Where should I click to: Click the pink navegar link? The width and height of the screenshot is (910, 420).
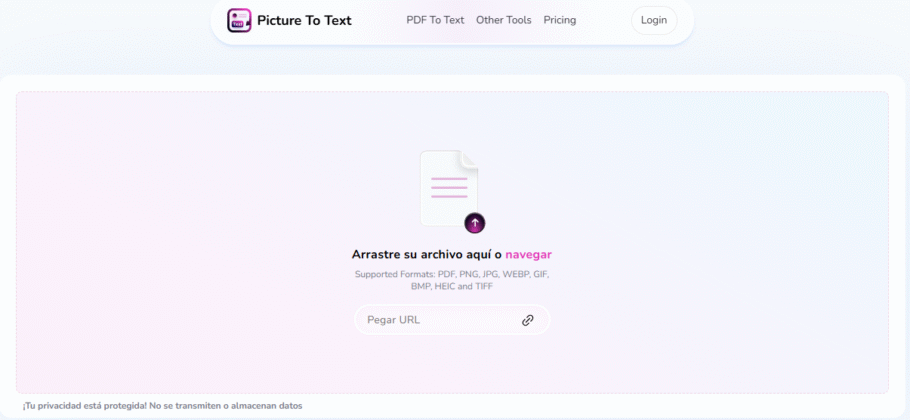click(528, 255)
